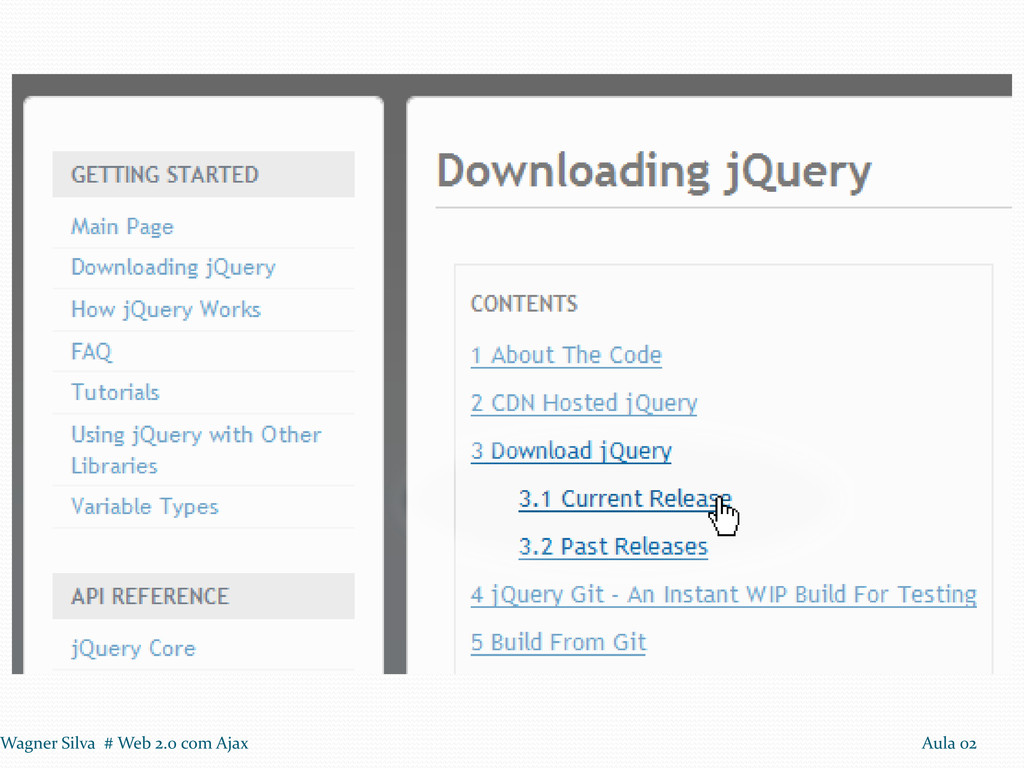This screenshot has height=768, width=1024.
Task: Open 4 jQuery Git WIP Build link
Action: click(x=724, y=594)
